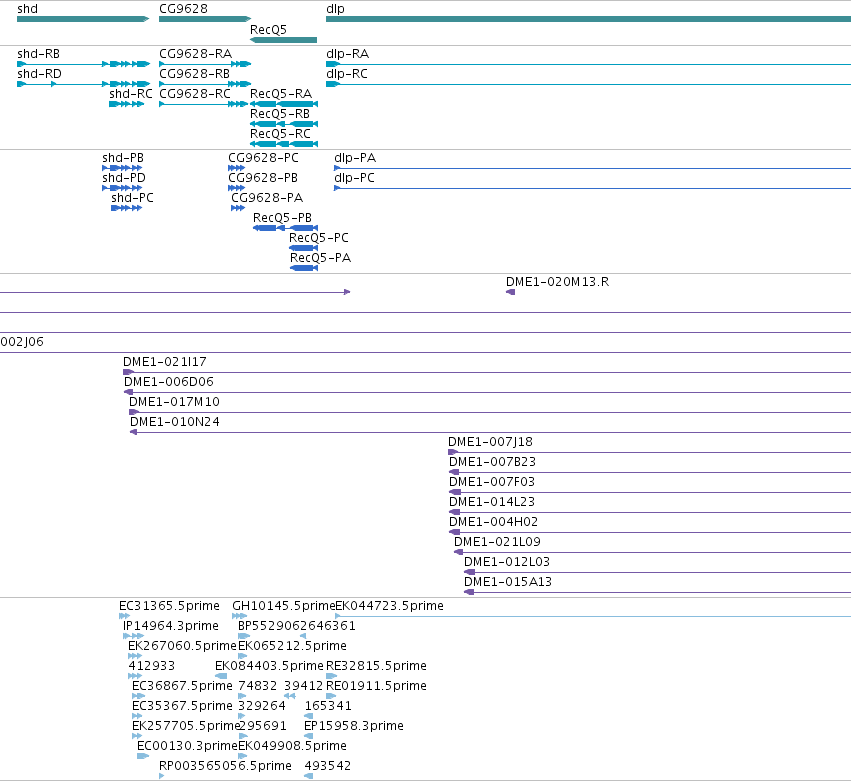Click the shd-RC transcript
Screen dimensions: 851x781
point(126,104)
